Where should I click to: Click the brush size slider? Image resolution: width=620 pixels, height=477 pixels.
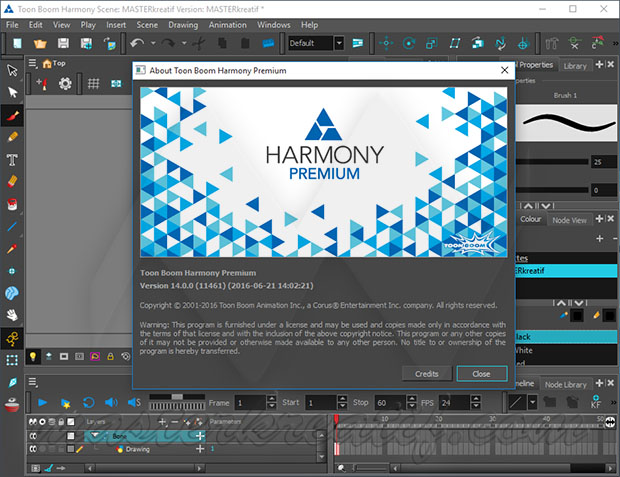click(552, 161)
